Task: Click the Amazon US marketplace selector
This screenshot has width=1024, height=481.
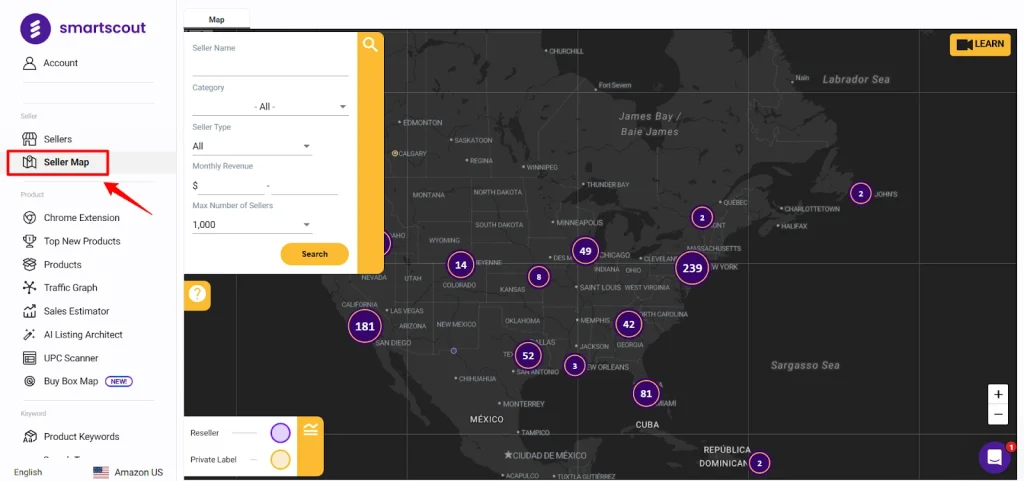Action: (128, 473)
